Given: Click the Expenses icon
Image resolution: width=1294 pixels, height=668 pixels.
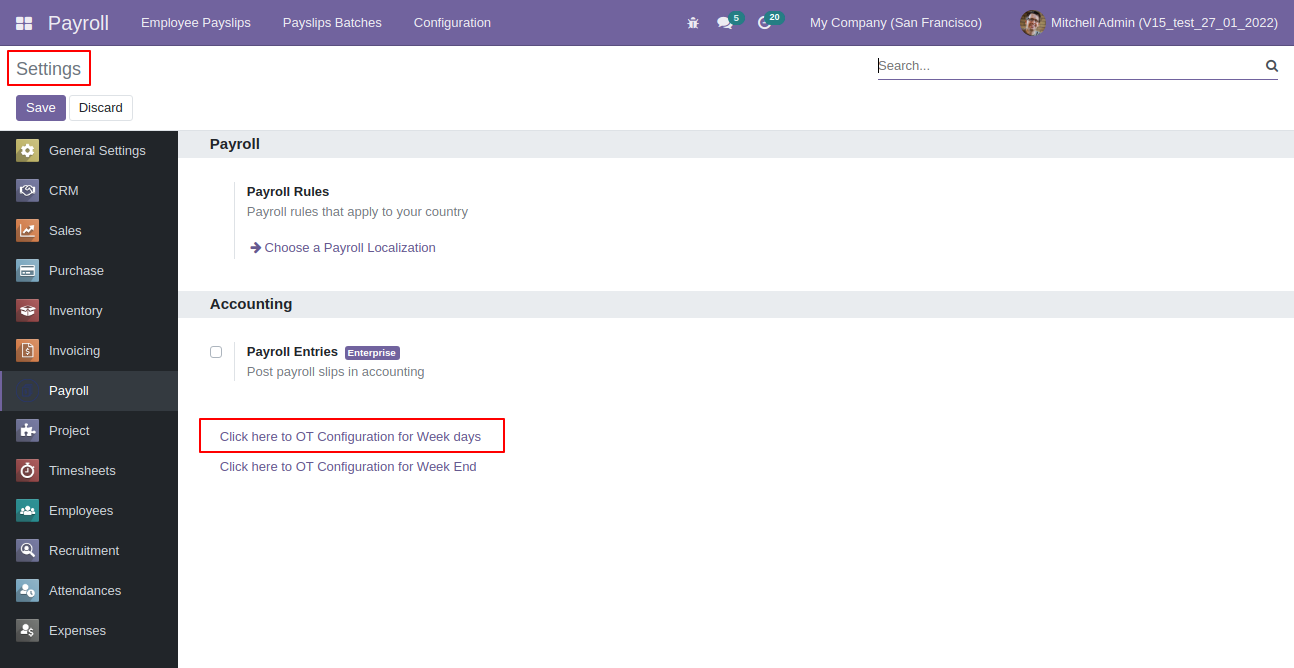Looking at the screenshot, I should point(27,631).
